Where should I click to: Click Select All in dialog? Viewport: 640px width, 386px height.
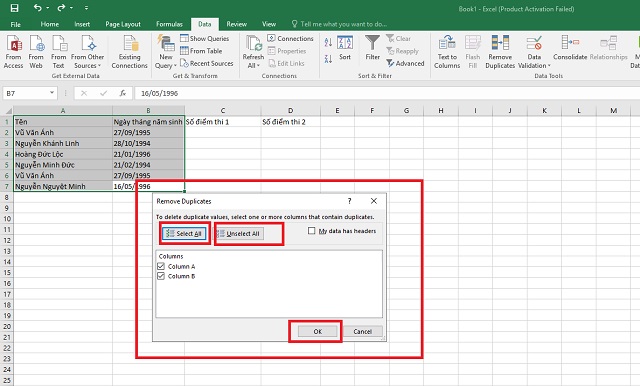tap(184, 233)
